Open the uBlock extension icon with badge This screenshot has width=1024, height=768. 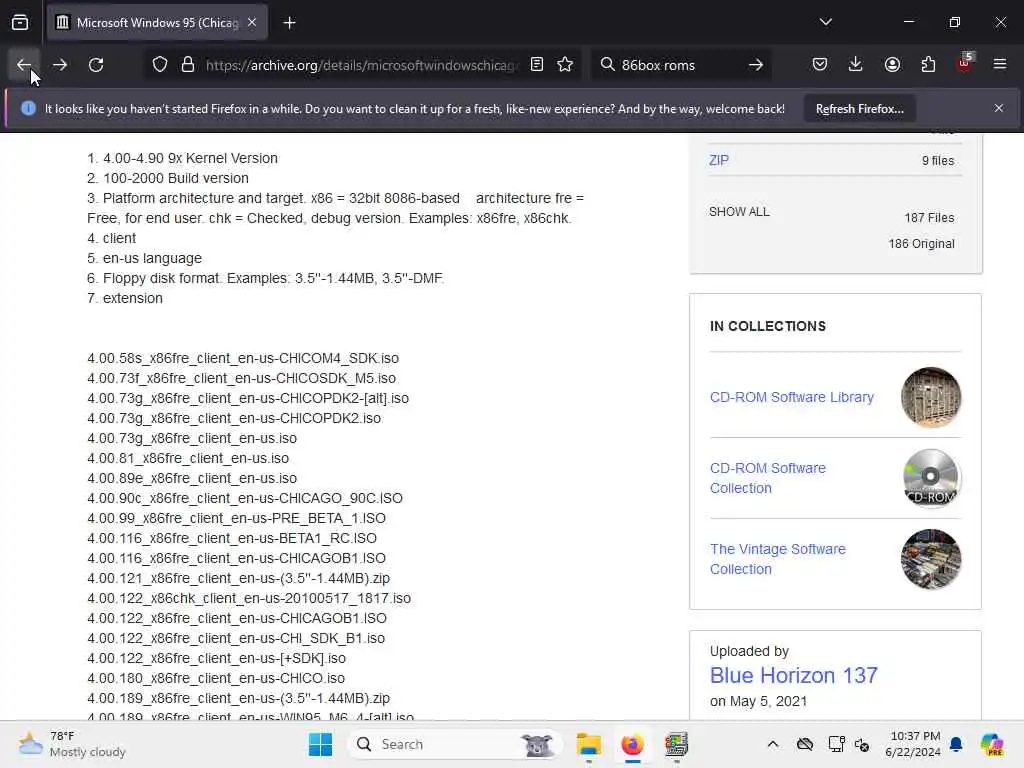coord(965,63)
